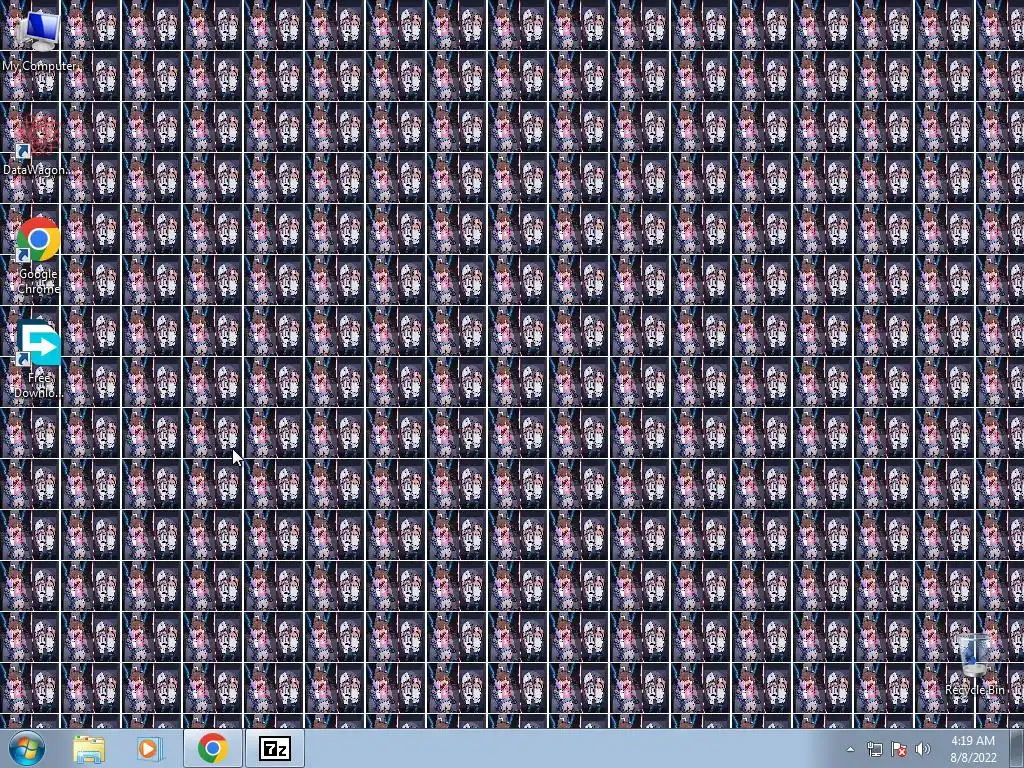Viewport: 1024px width, 768px height.
Task: Switch to 7-Zip window in taskbar
Action: click(275, 748)
